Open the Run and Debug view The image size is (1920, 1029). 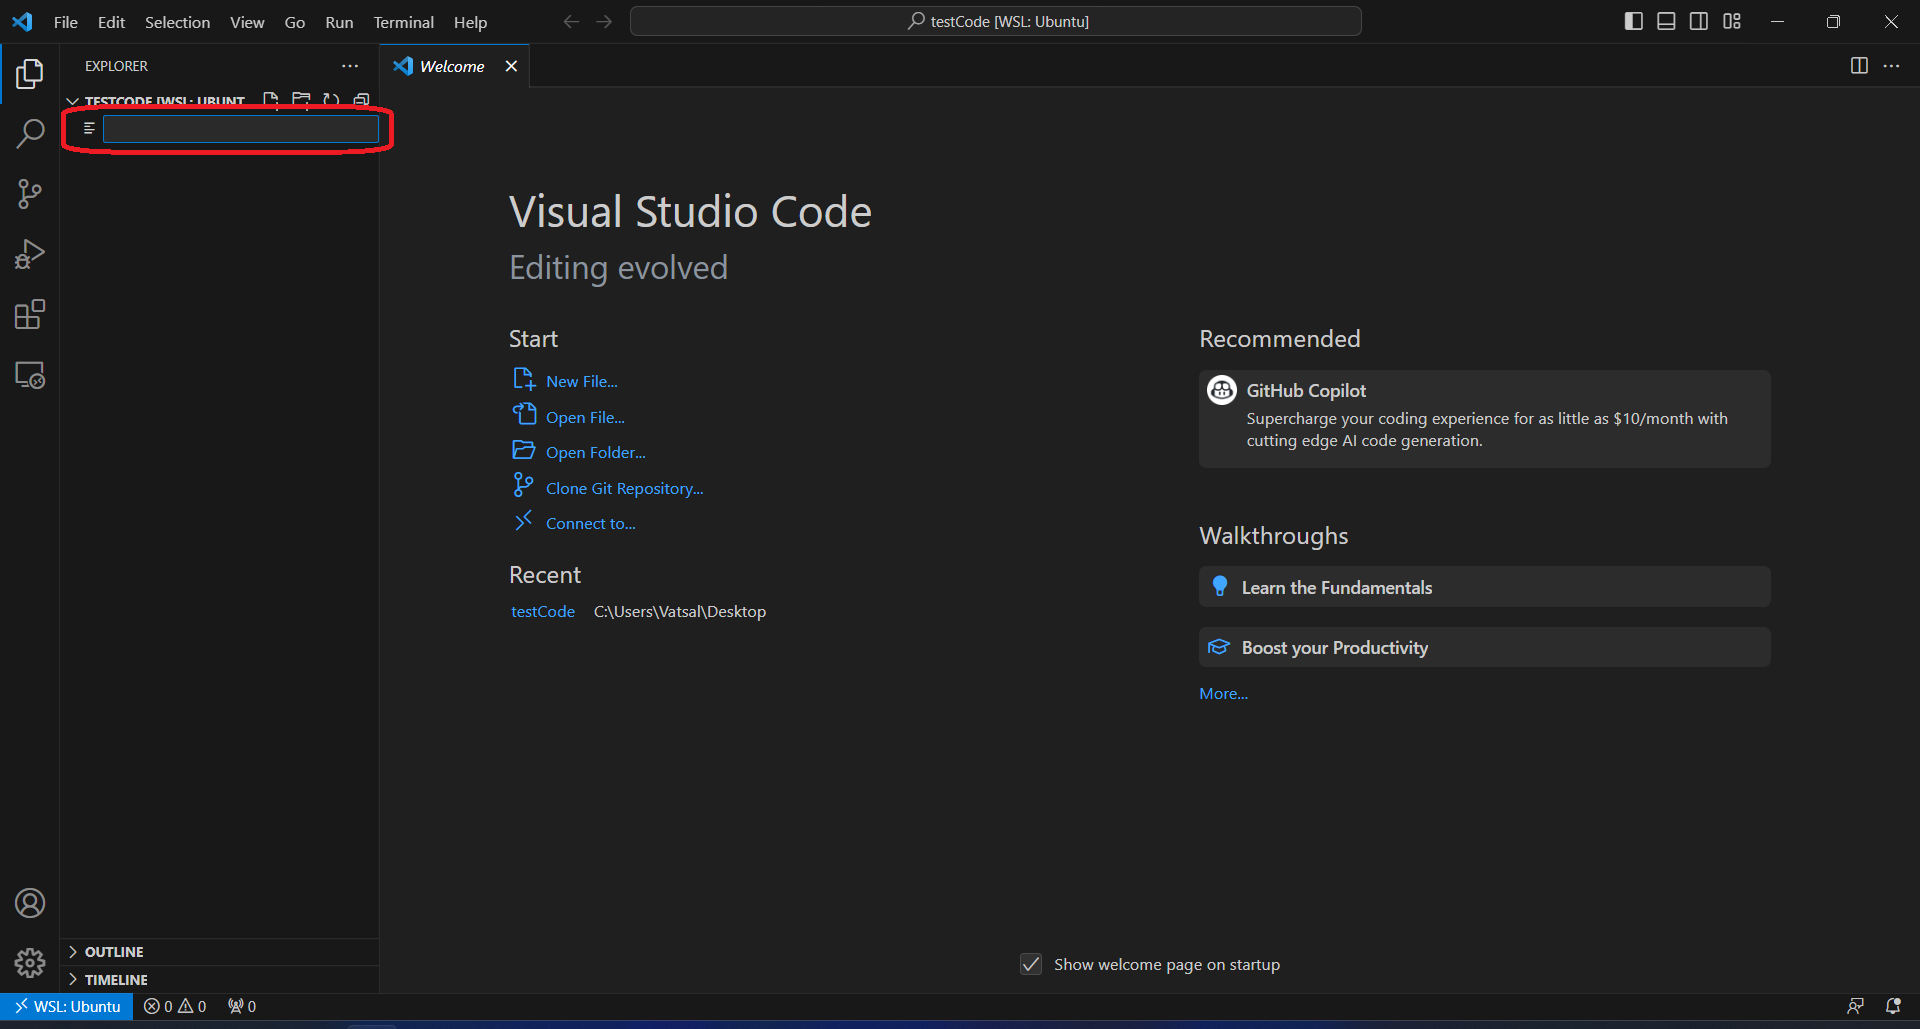click(30, 255)
